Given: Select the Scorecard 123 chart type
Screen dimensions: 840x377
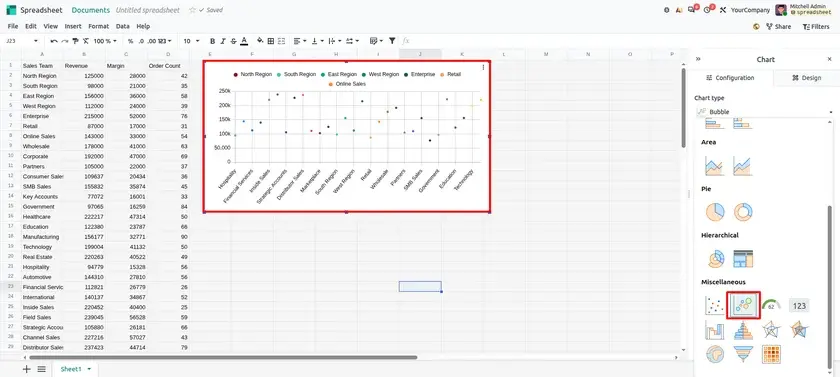Looking at the screenshot, I should point(799,306).
